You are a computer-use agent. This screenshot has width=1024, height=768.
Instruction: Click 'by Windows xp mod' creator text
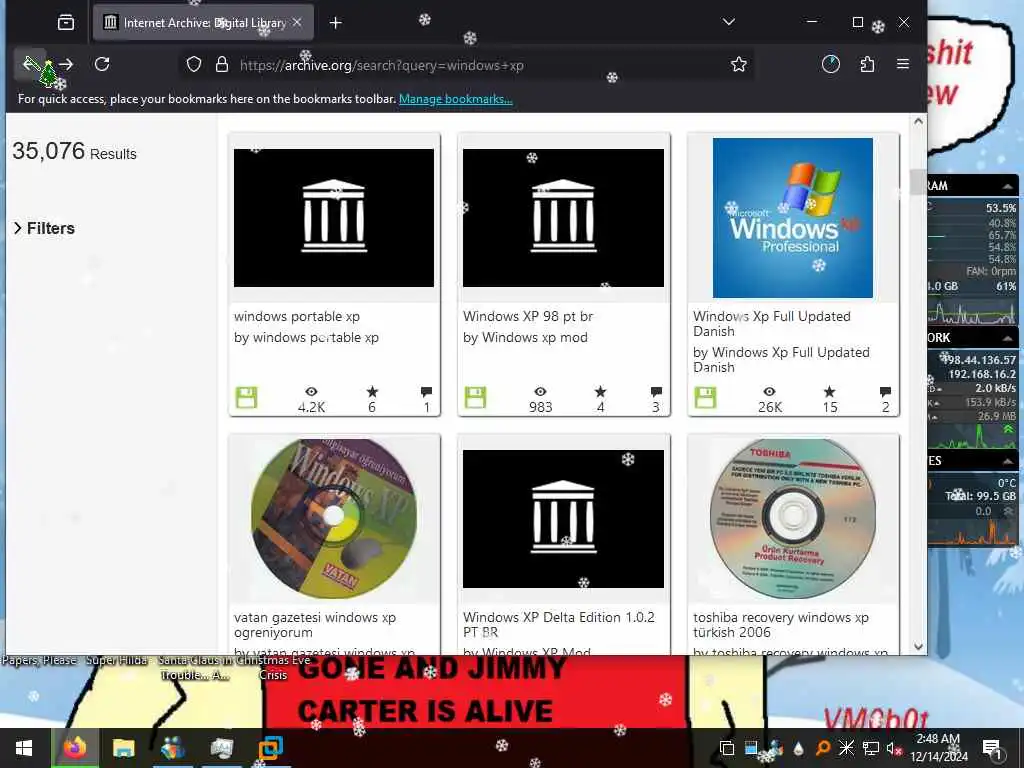point(525,337)
